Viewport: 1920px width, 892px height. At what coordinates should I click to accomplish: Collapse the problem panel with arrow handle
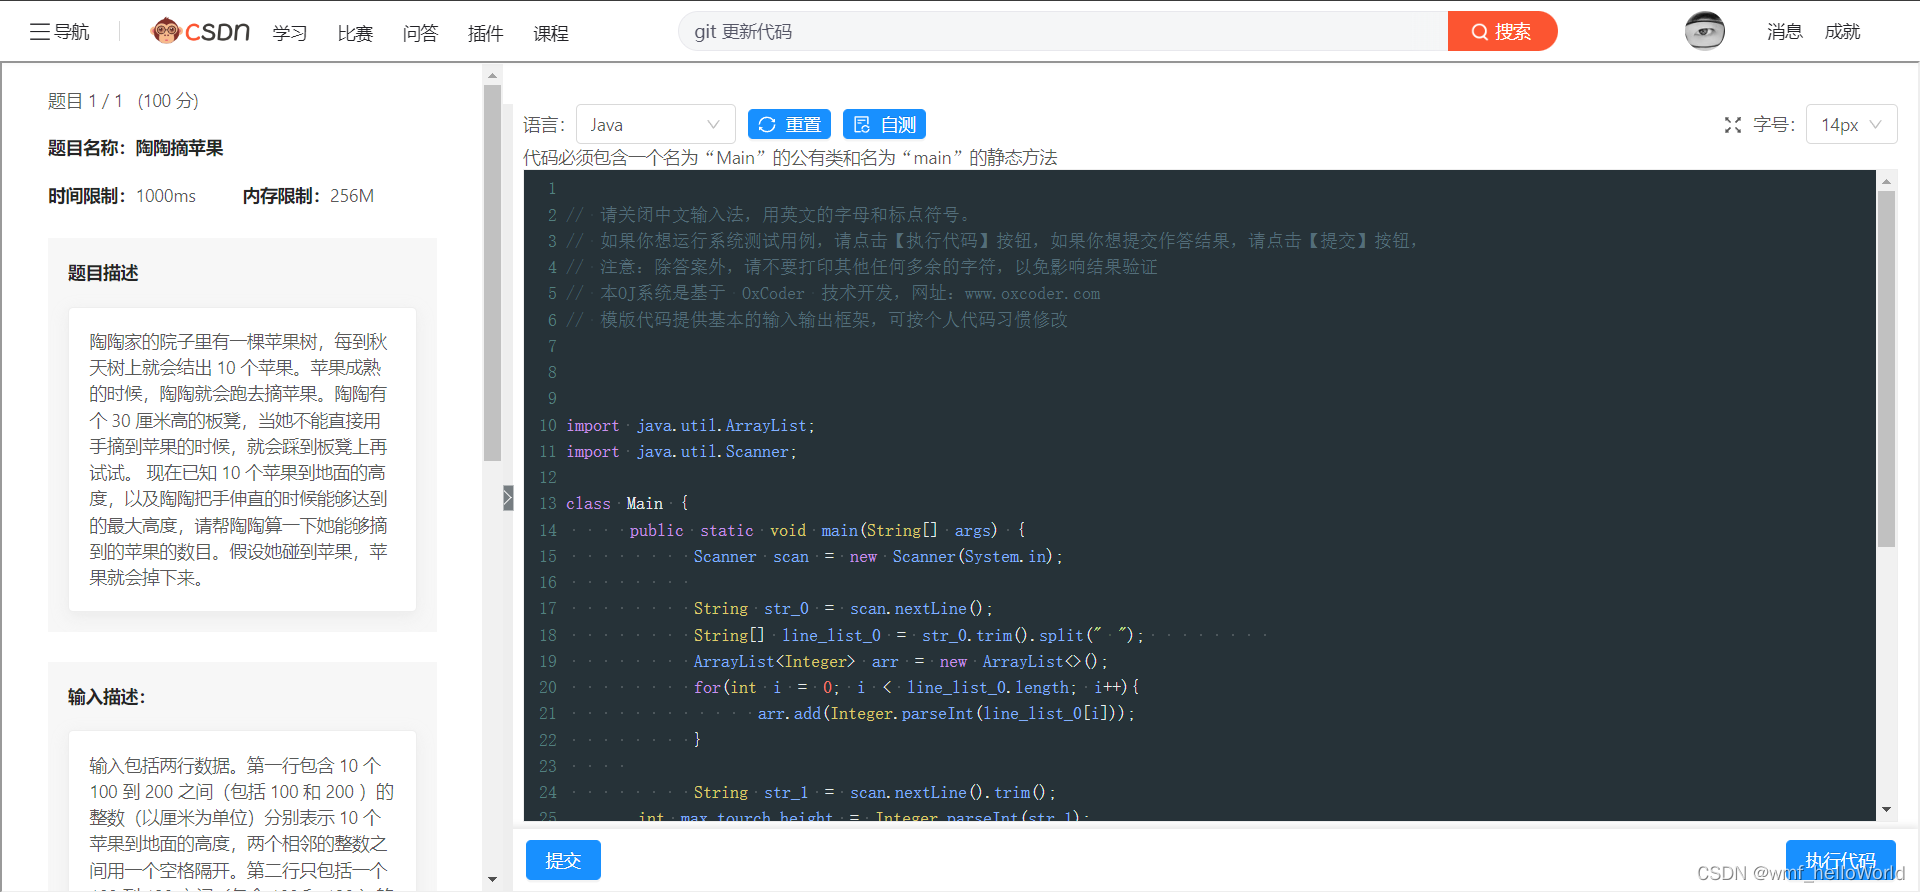(x=508, y=497)
